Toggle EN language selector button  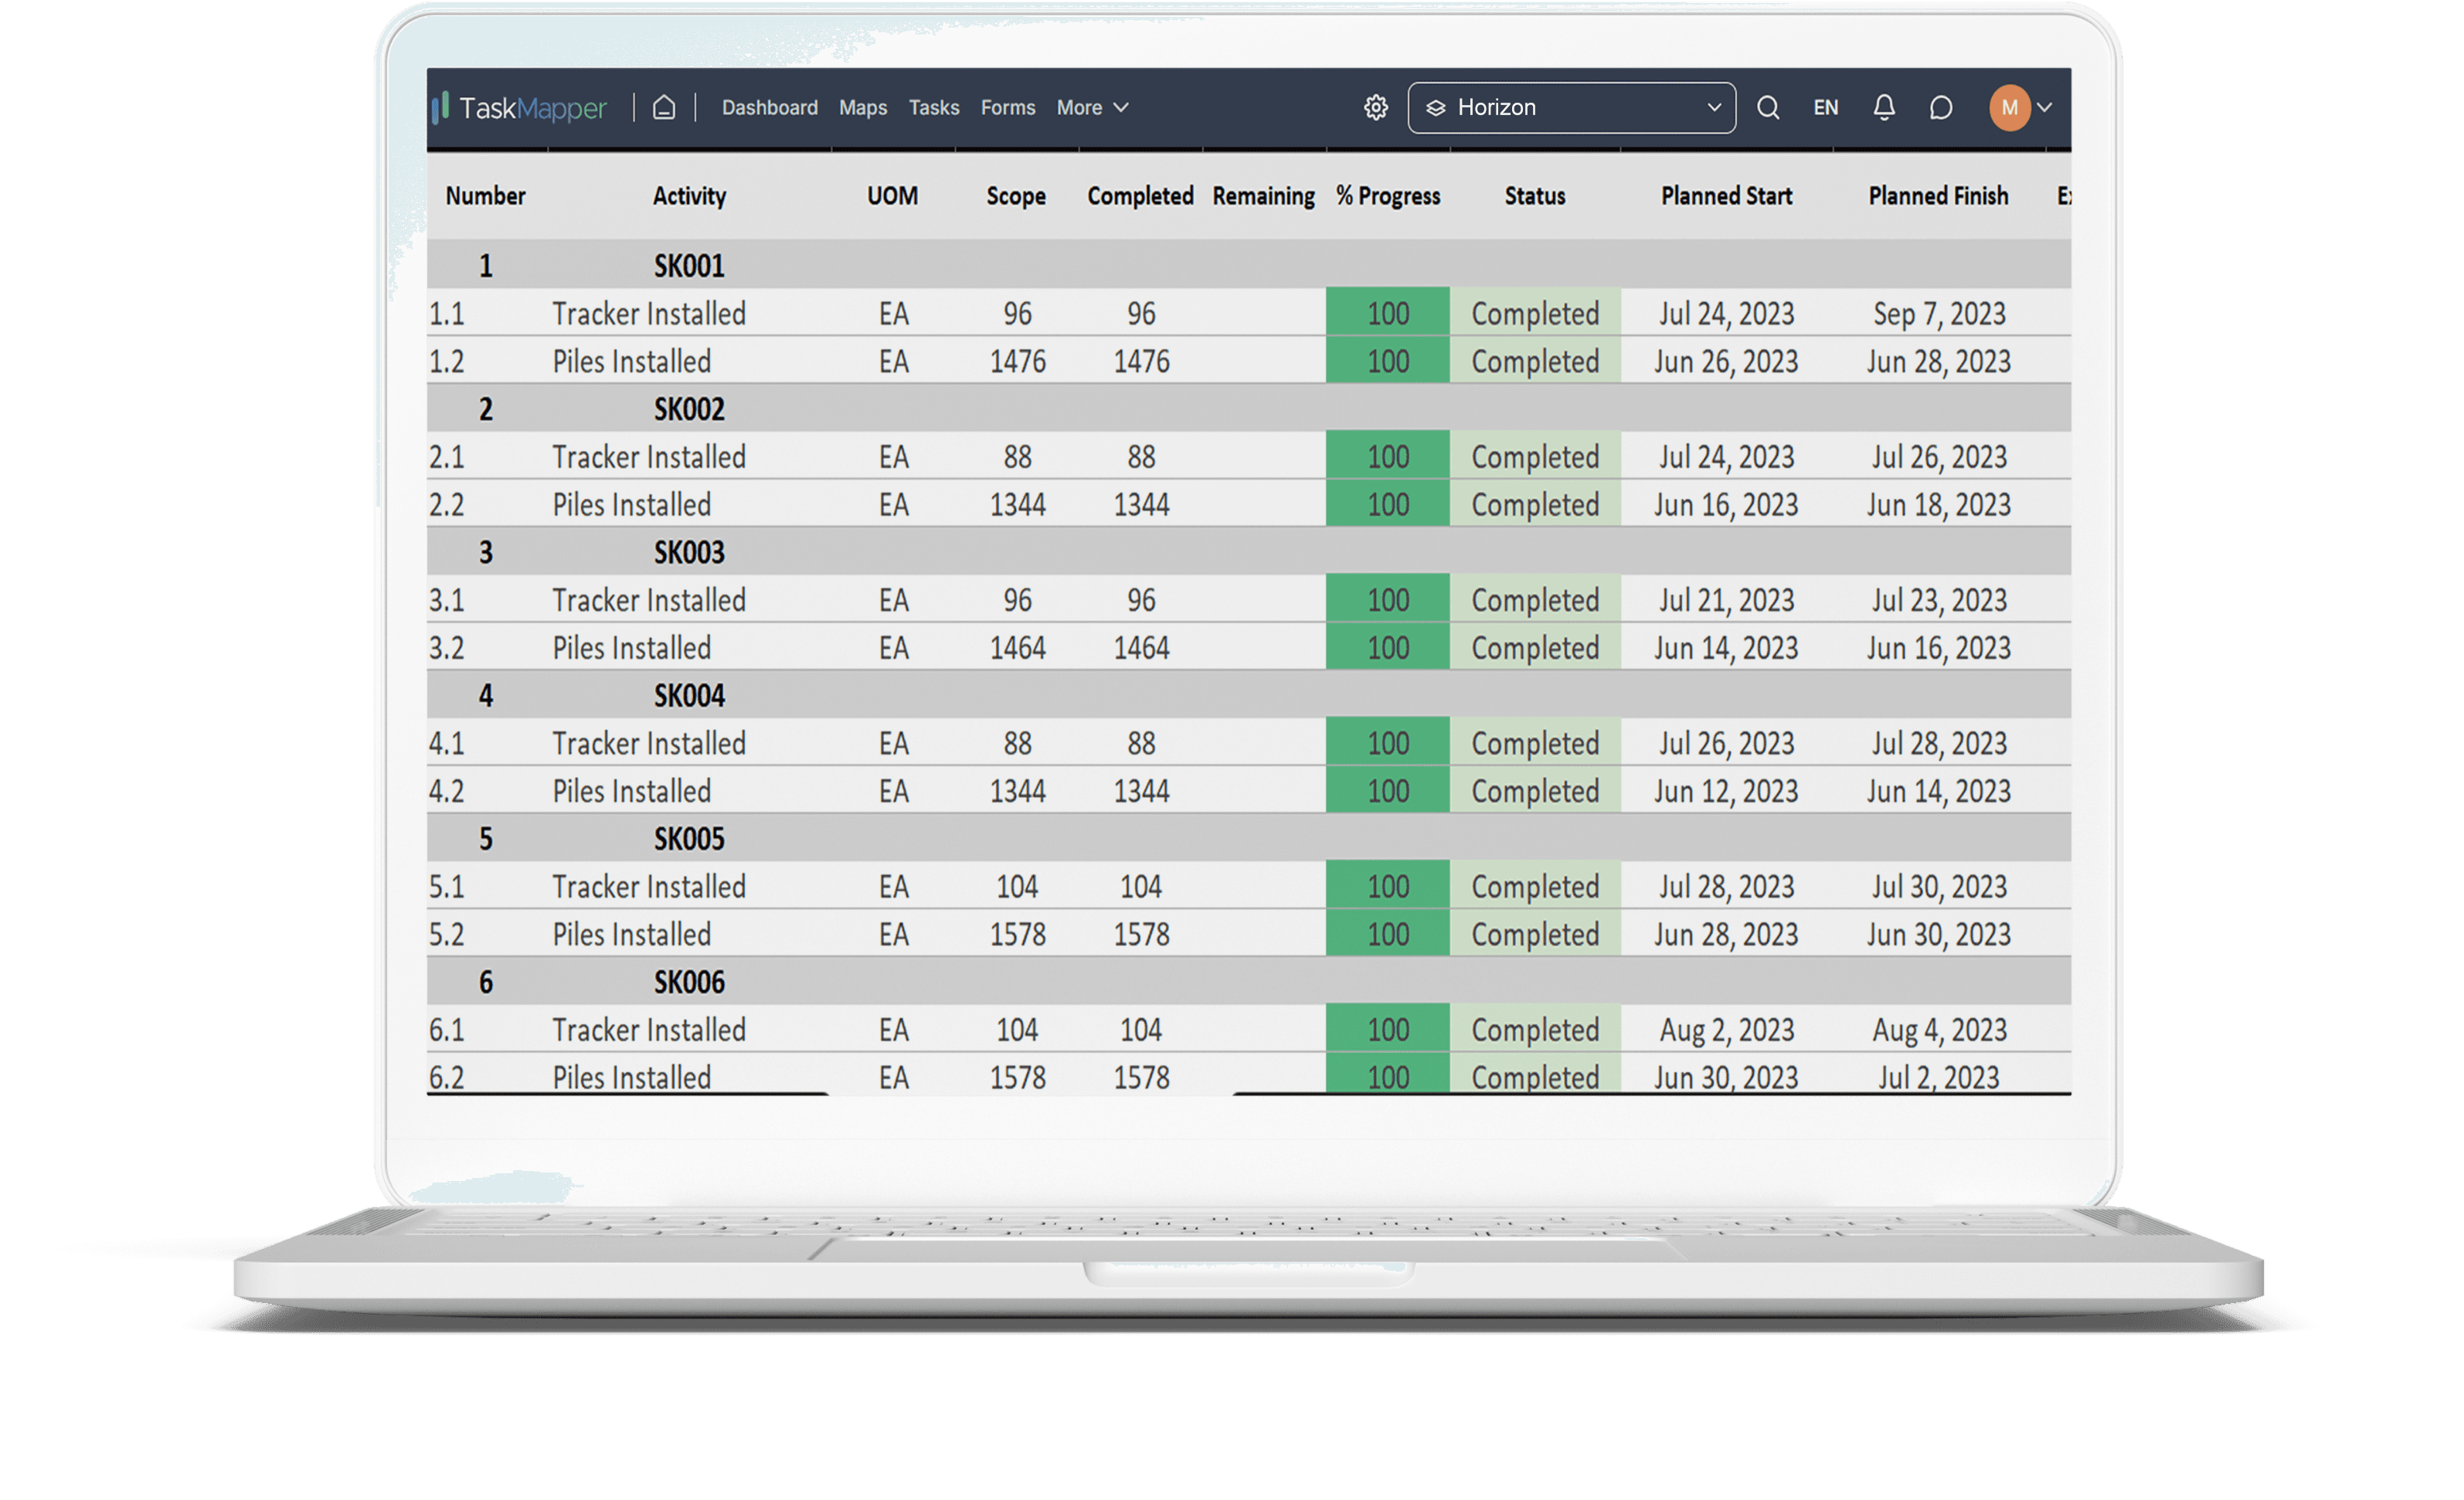pos(1825,106)
